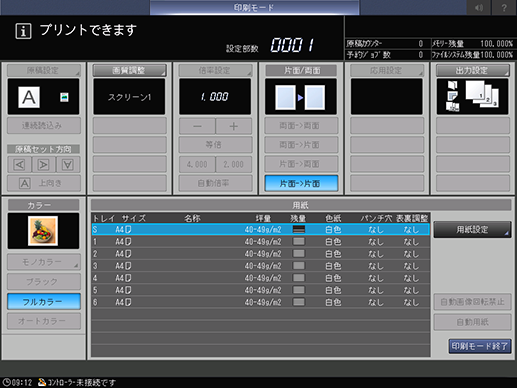
Task: Click the controller disconnected warning icon
Action: [x=42, y=382]
